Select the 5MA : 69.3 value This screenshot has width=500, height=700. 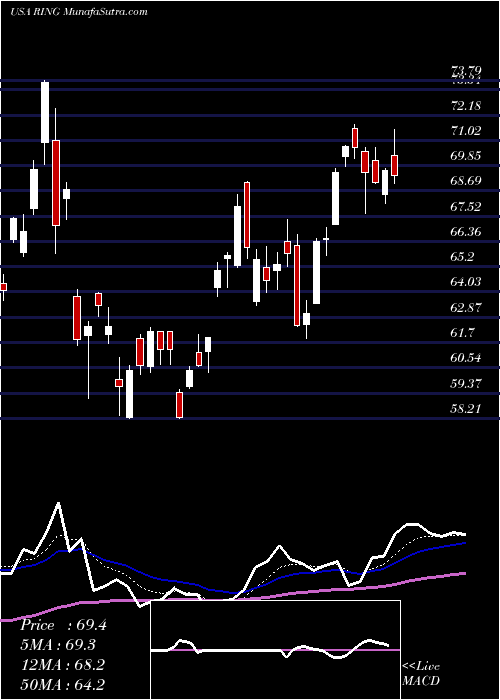[x=57, y=645]
